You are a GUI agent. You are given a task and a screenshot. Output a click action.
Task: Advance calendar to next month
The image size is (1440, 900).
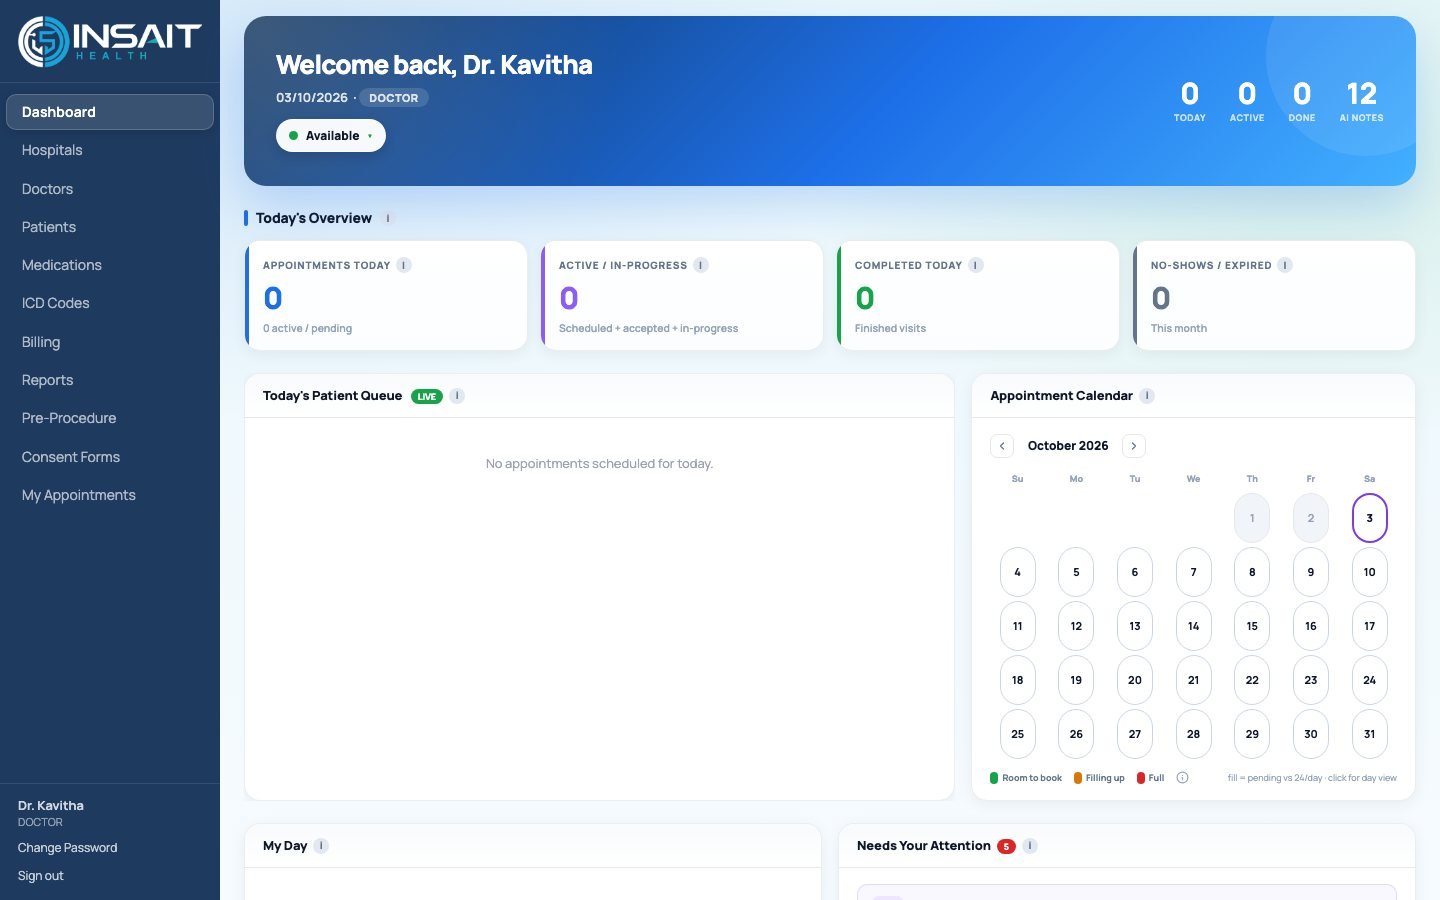tap(1134, 446)
